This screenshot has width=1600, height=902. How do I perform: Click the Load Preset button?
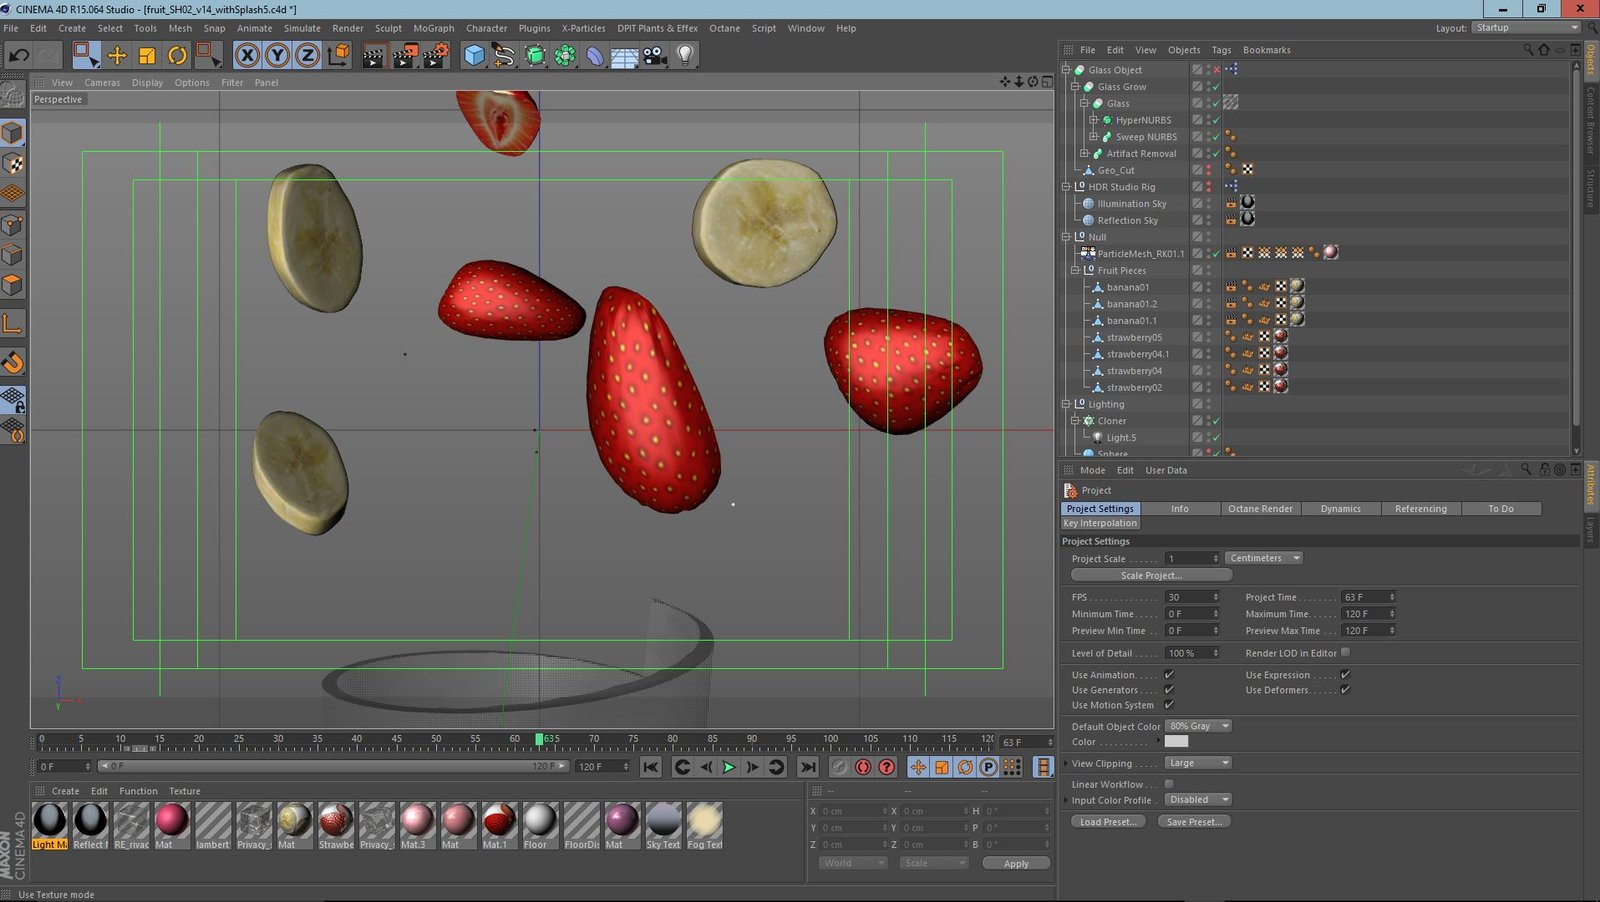tap(1107, 822)
